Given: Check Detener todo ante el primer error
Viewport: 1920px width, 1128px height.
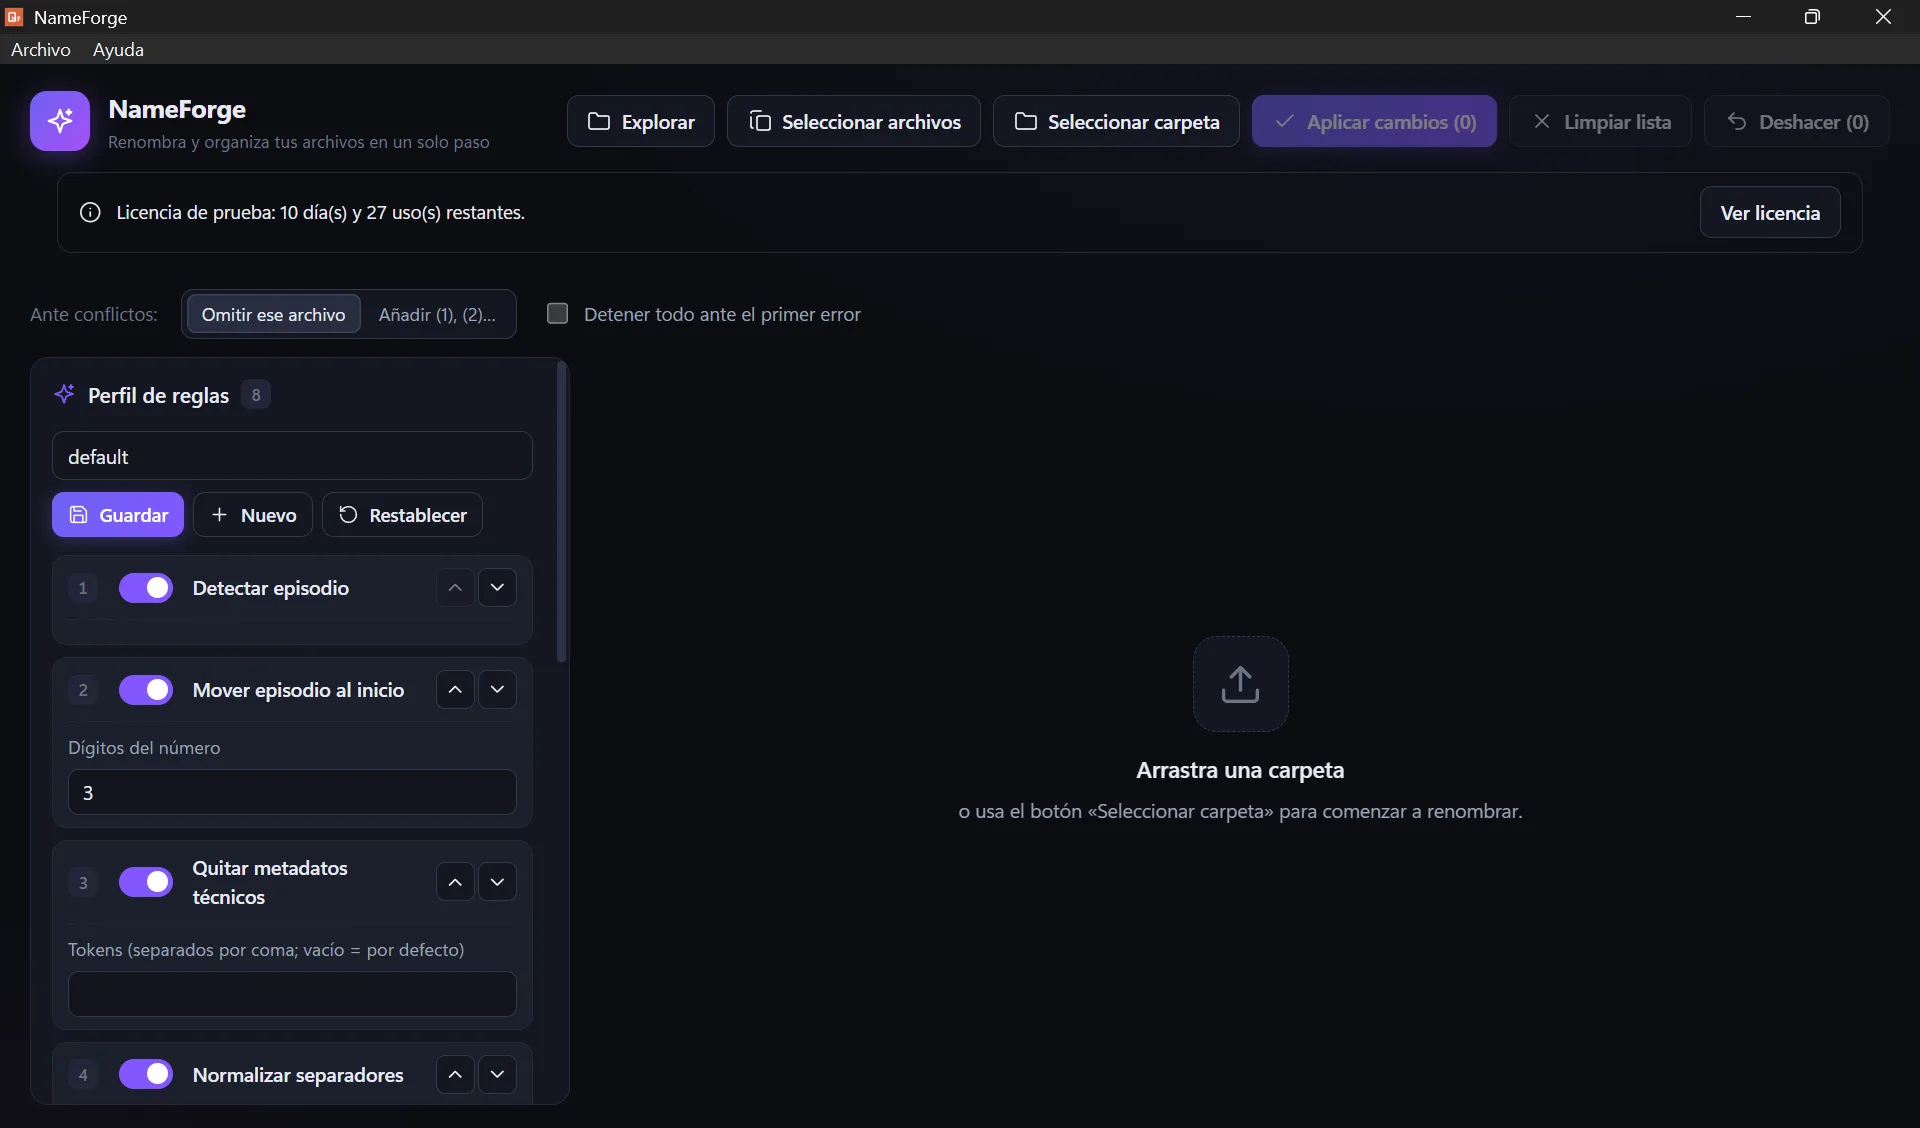Looking at the screenshot, I should point(558,313).
